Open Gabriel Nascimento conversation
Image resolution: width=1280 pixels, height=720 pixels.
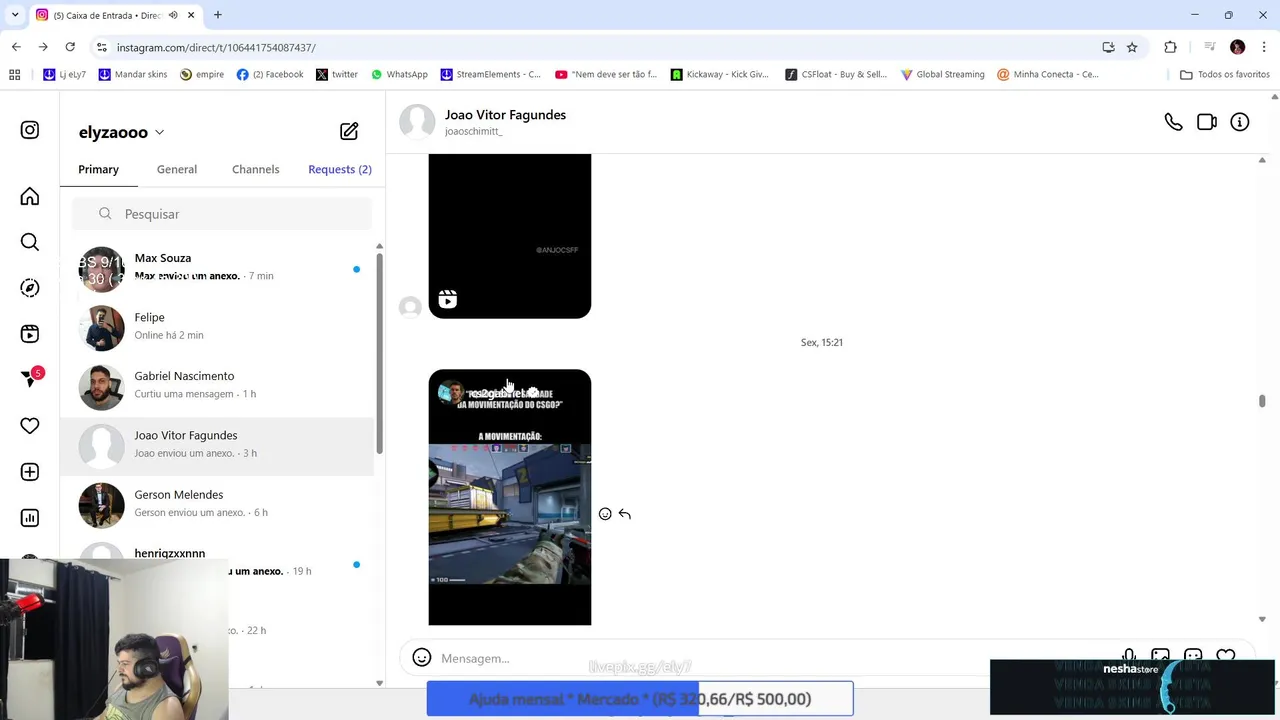218,386
